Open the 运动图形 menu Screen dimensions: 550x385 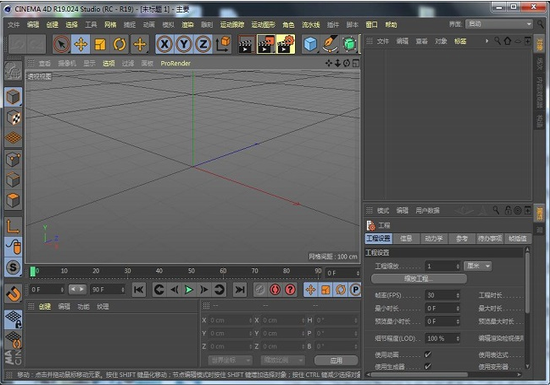(x=263, y=25)
